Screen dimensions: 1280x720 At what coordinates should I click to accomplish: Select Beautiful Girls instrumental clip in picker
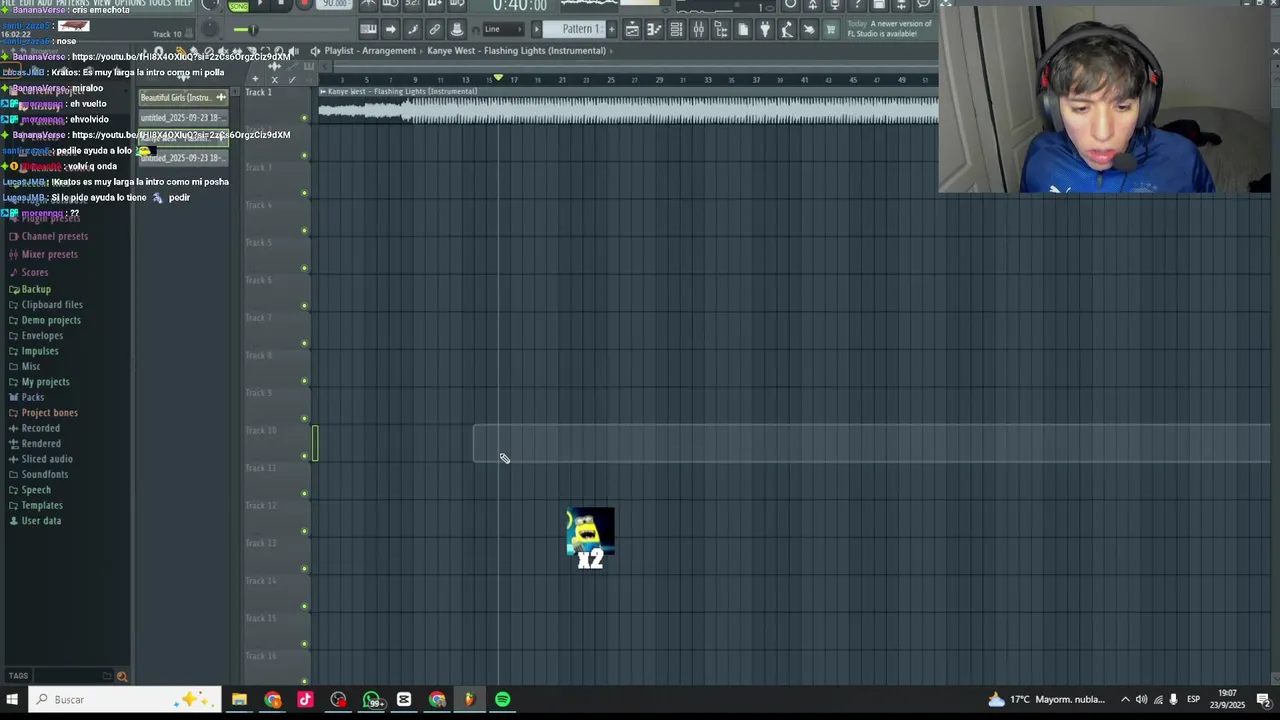click(183, 98)
